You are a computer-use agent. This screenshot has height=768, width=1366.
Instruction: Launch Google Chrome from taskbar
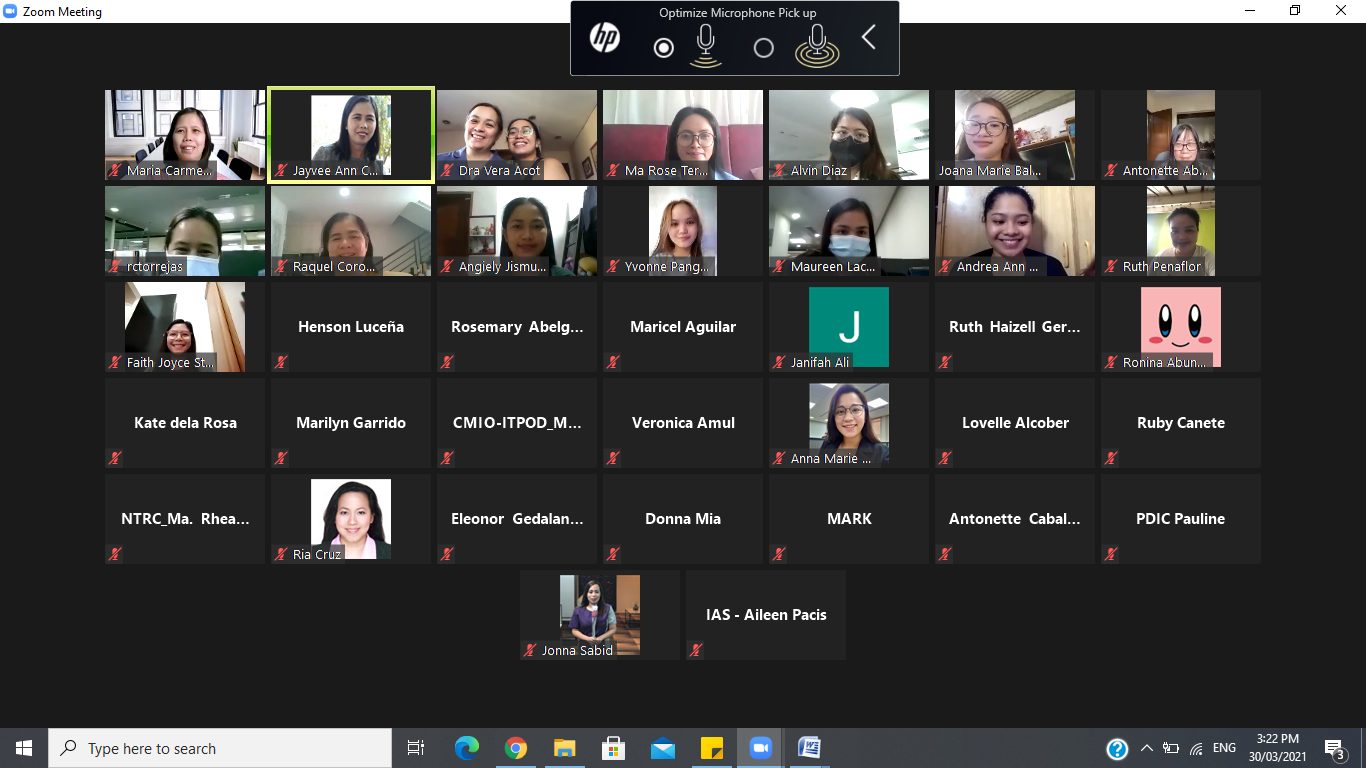(x=515, y=748)
